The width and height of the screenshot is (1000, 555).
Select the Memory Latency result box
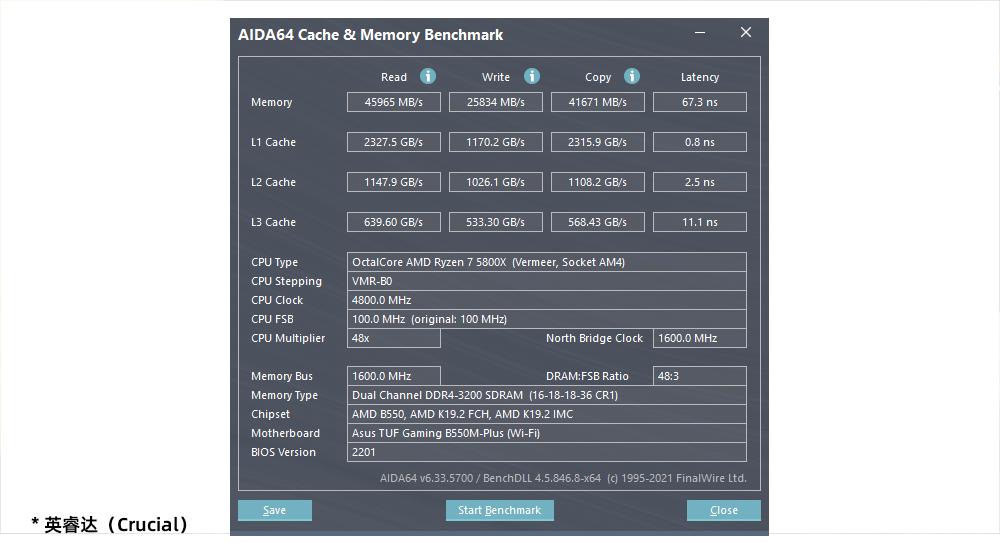(x=699, y=102)
